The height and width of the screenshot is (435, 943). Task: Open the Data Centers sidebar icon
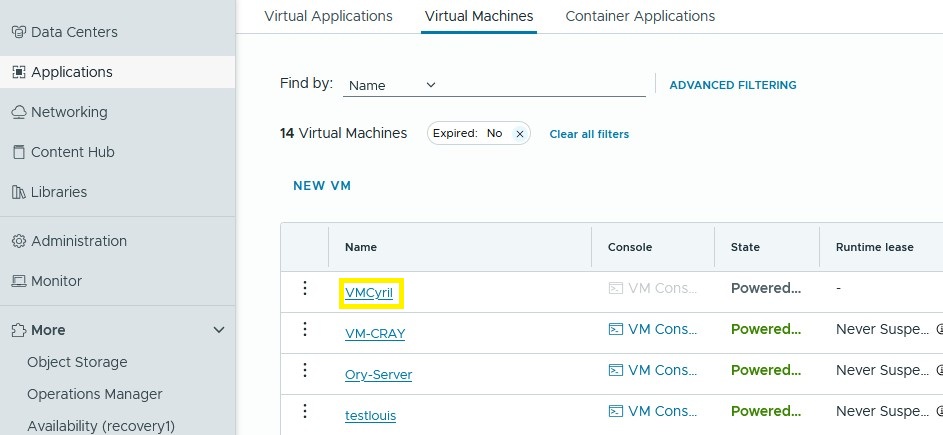coord(18,32)
